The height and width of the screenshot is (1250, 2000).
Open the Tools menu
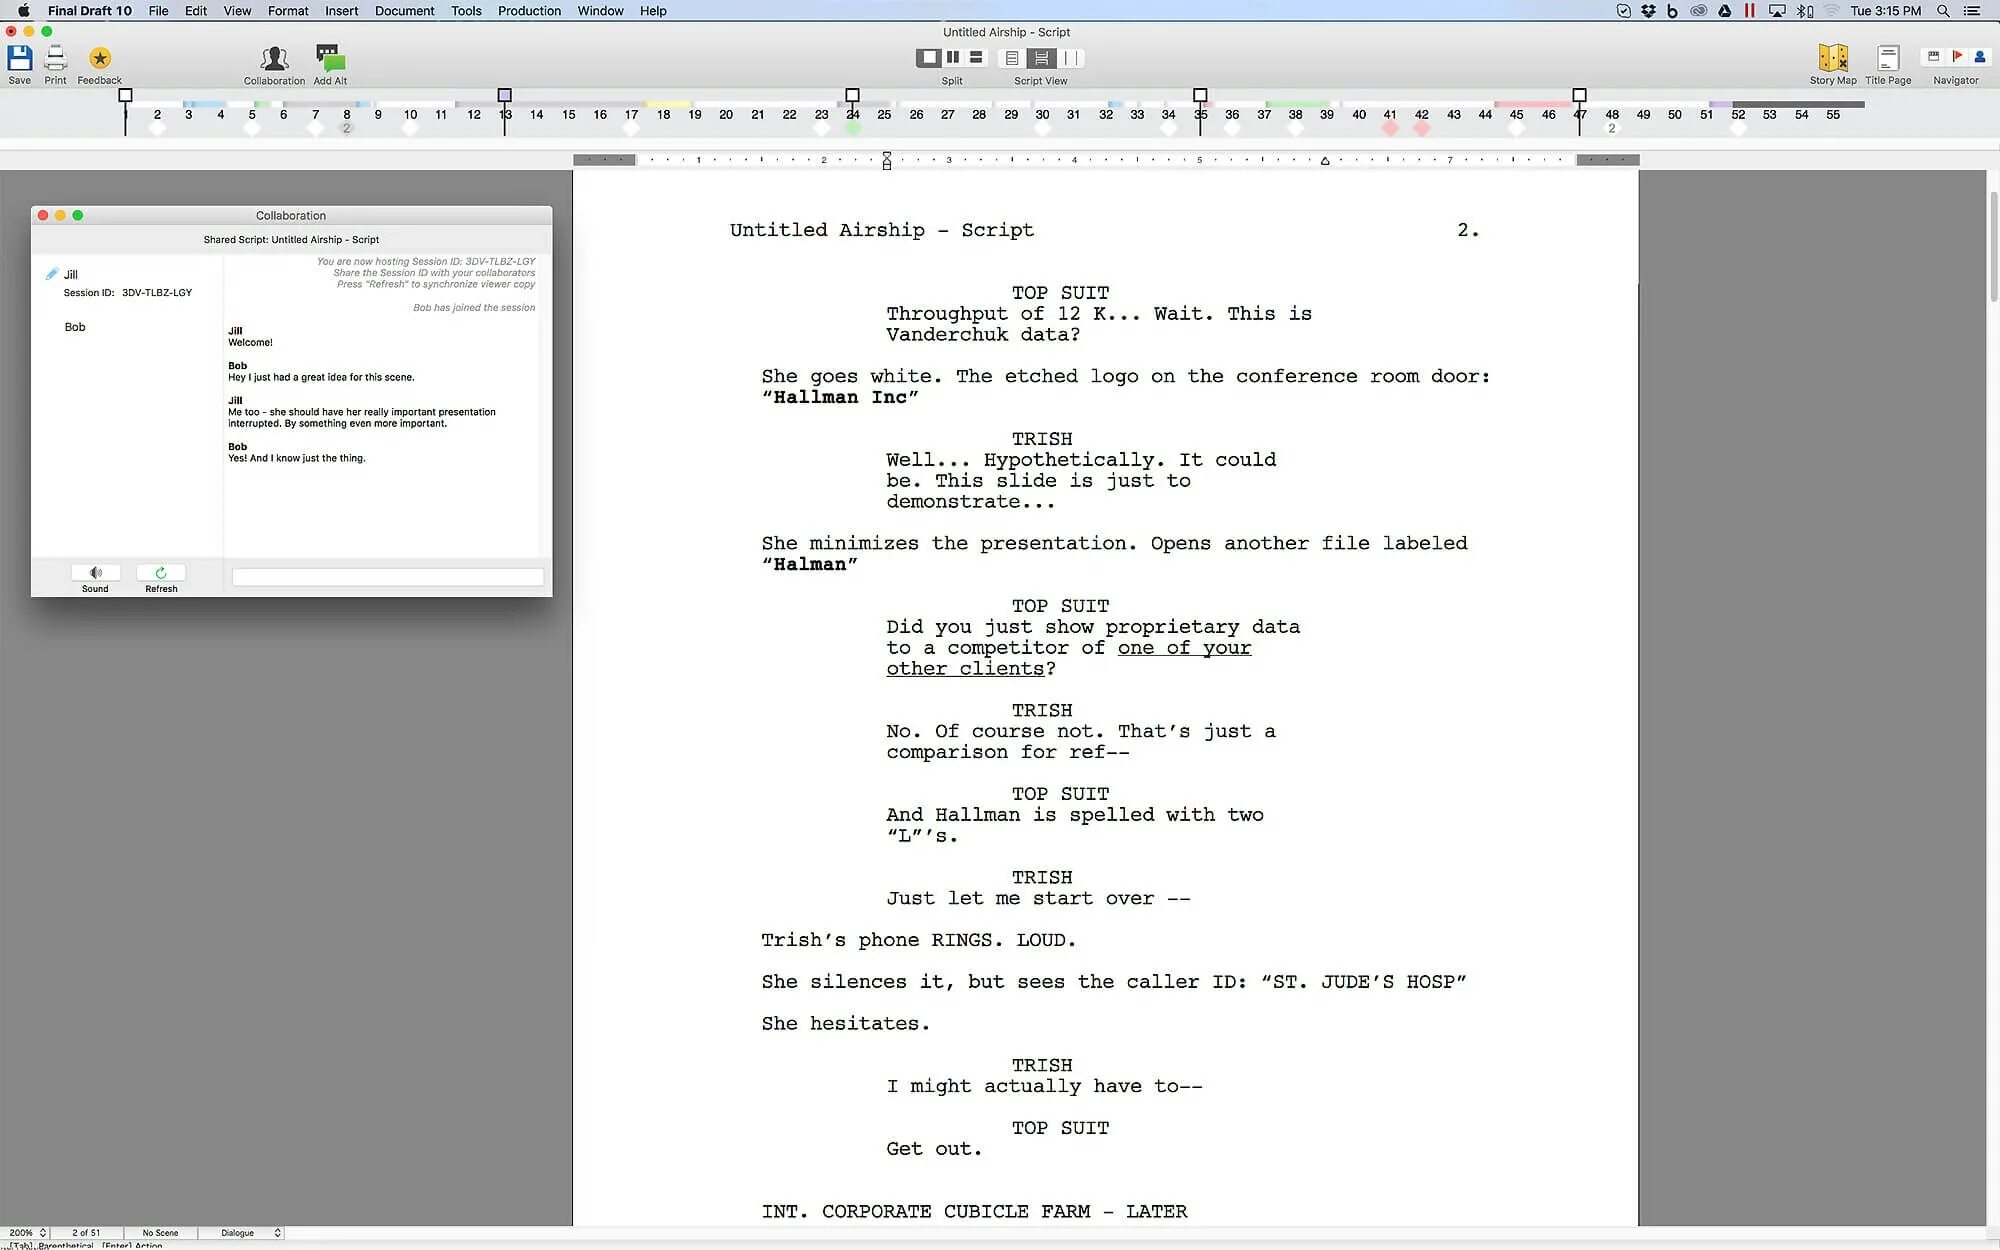(465, 10)
